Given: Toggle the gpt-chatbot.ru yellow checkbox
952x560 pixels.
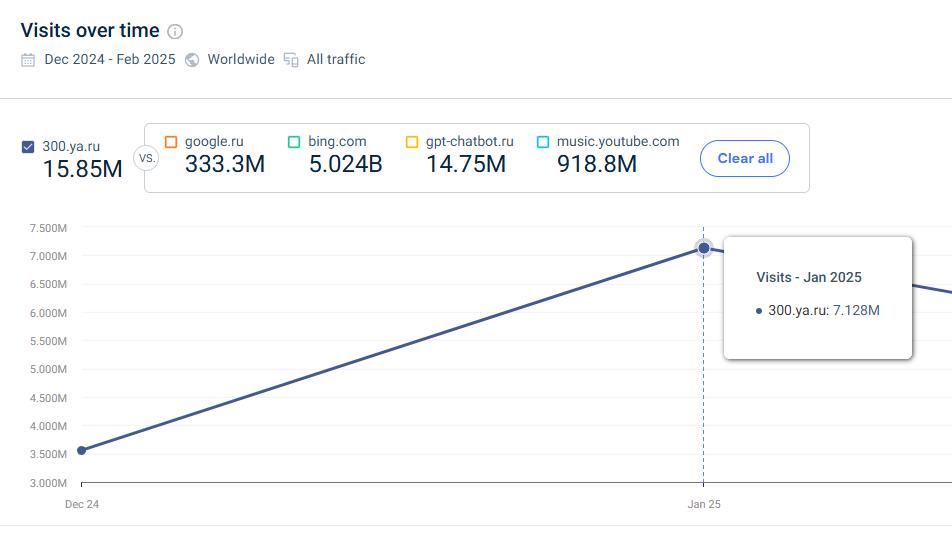Looking at the screenshot, I should (412, 142).
